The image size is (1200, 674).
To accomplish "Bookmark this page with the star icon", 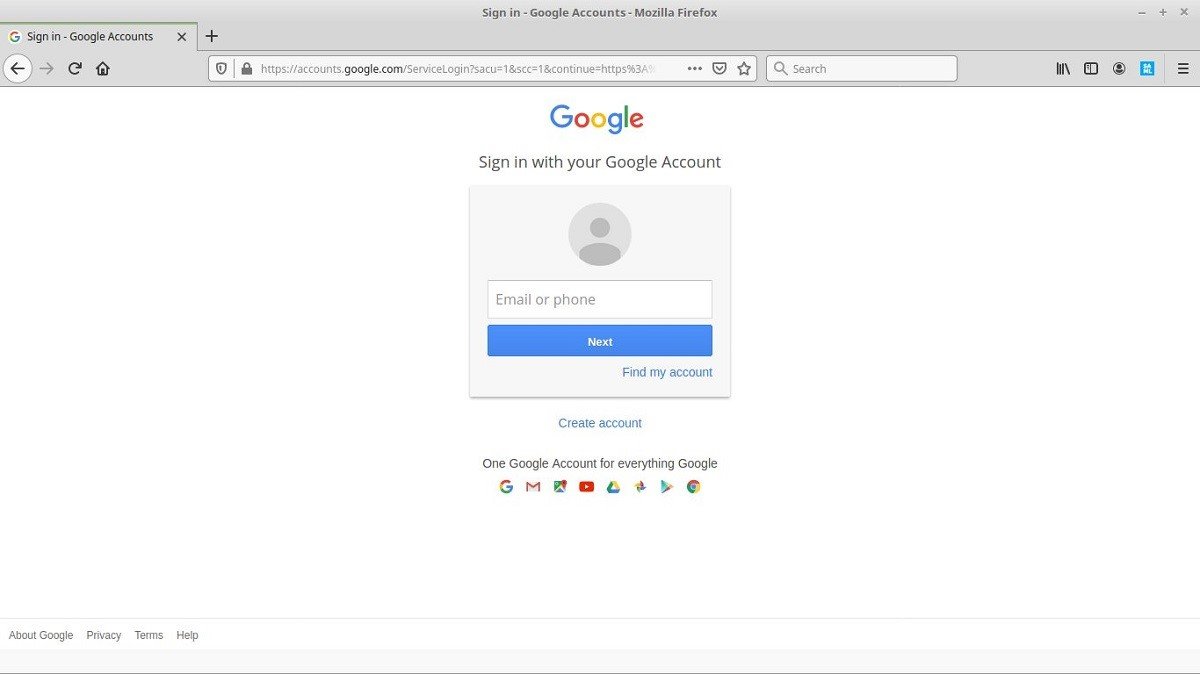I will pyautogui.click(x=744, y=69).
